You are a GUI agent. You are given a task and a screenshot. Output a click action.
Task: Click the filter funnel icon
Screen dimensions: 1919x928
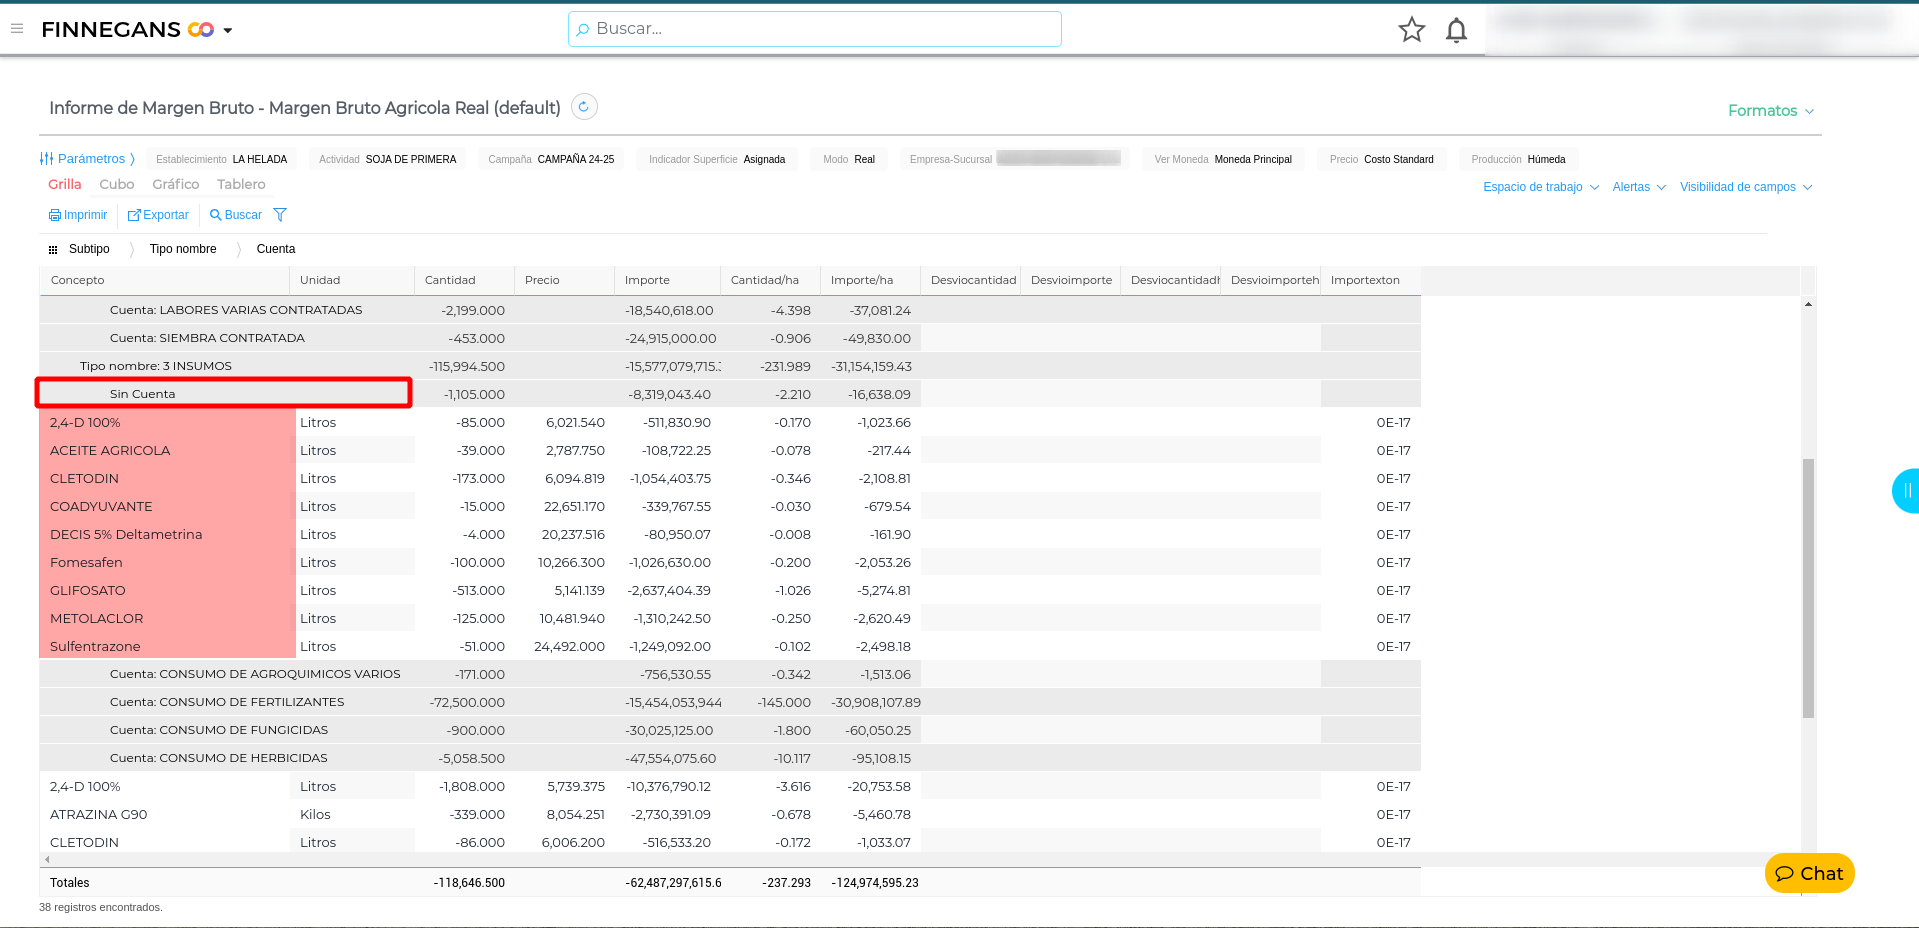point(280,215)
